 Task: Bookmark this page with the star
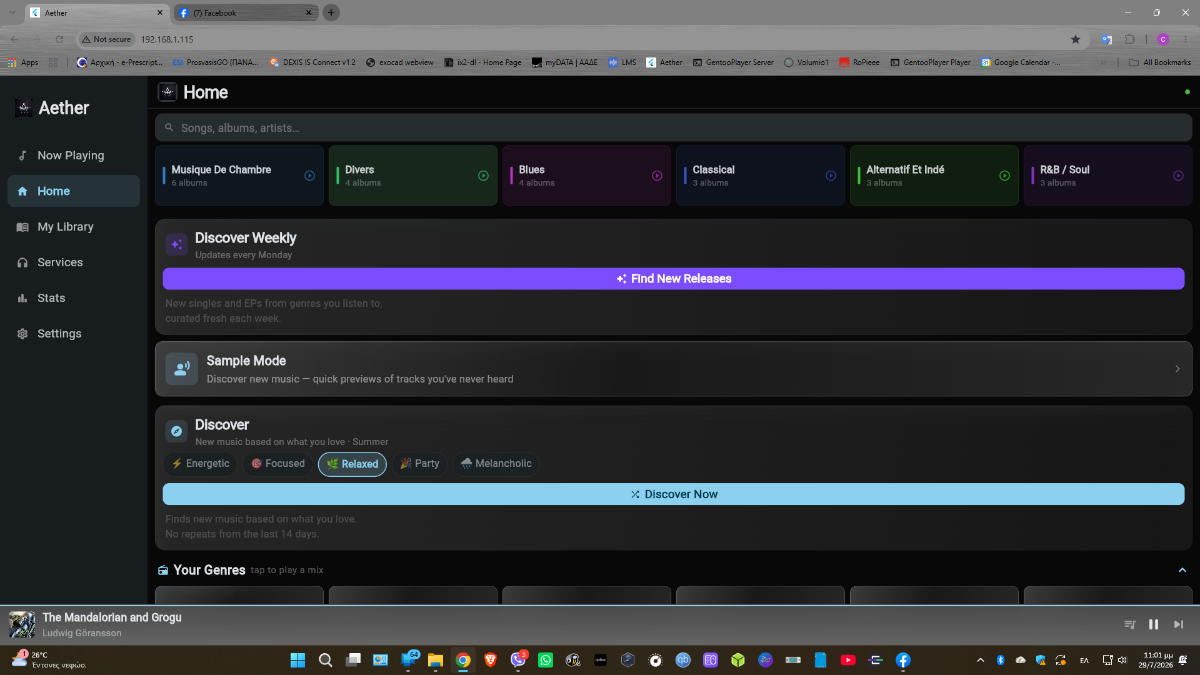tap(1075, 39)
